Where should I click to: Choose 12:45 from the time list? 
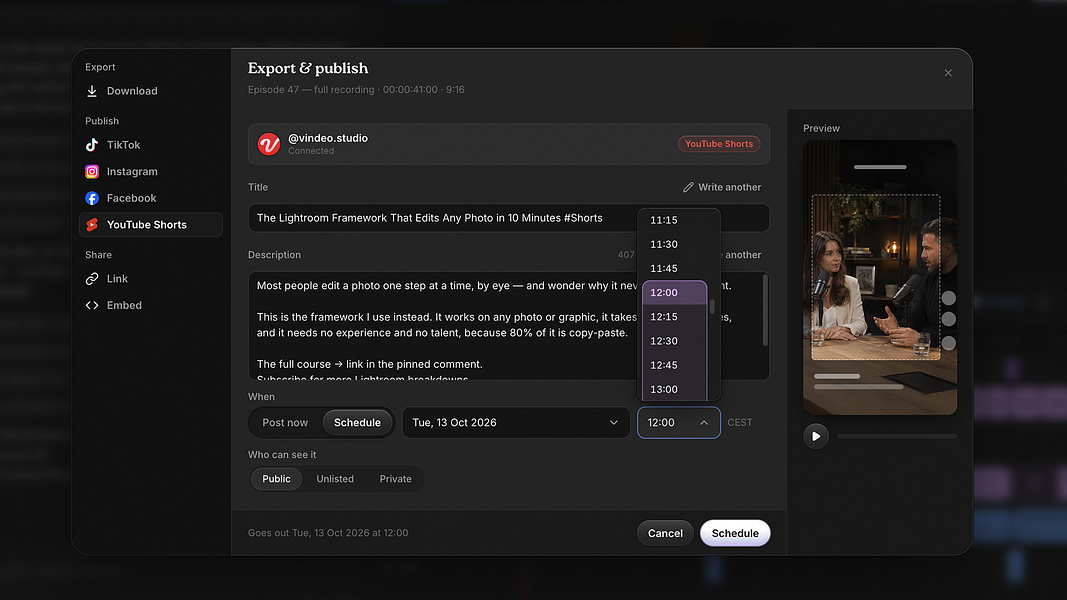(675, 365)
